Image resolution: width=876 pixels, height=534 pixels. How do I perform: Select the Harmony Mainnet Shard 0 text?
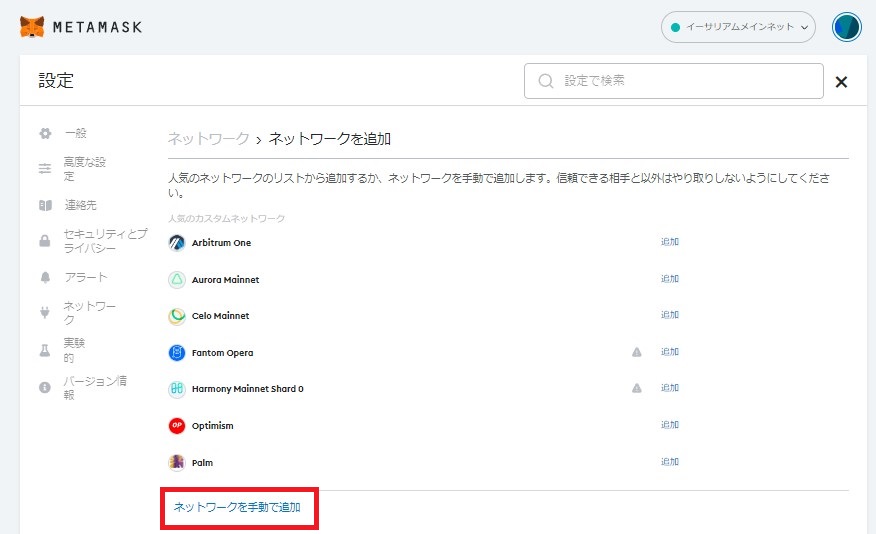(247, 389)
